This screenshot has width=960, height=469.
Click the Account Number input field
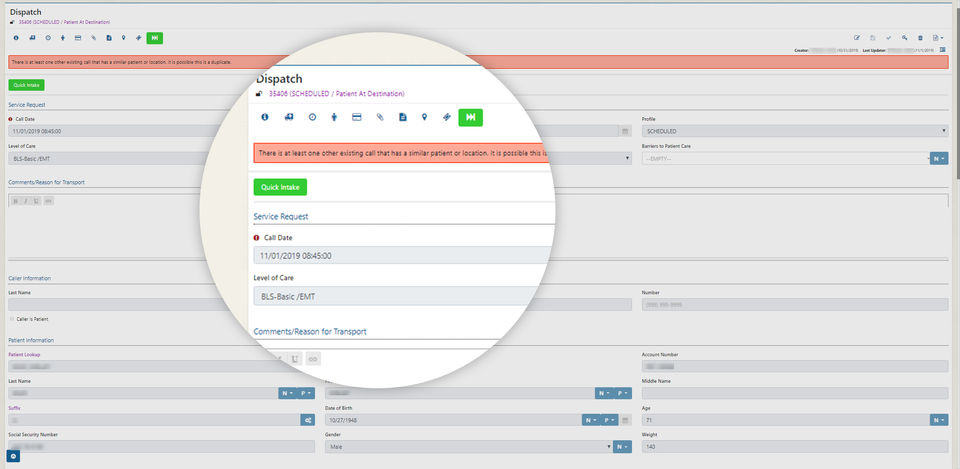(x=795, y=366)
